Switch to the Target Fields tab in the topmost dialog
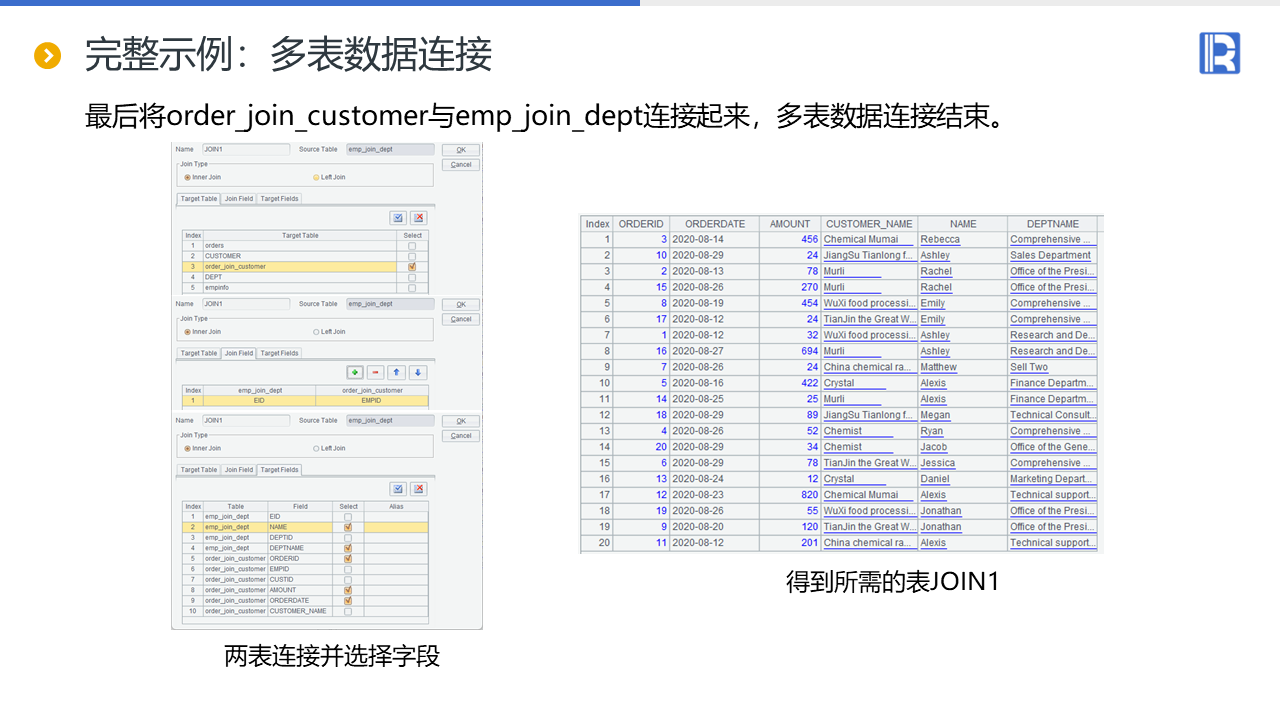The width and height of the screenshot is (1280, 720). (279, 199)
